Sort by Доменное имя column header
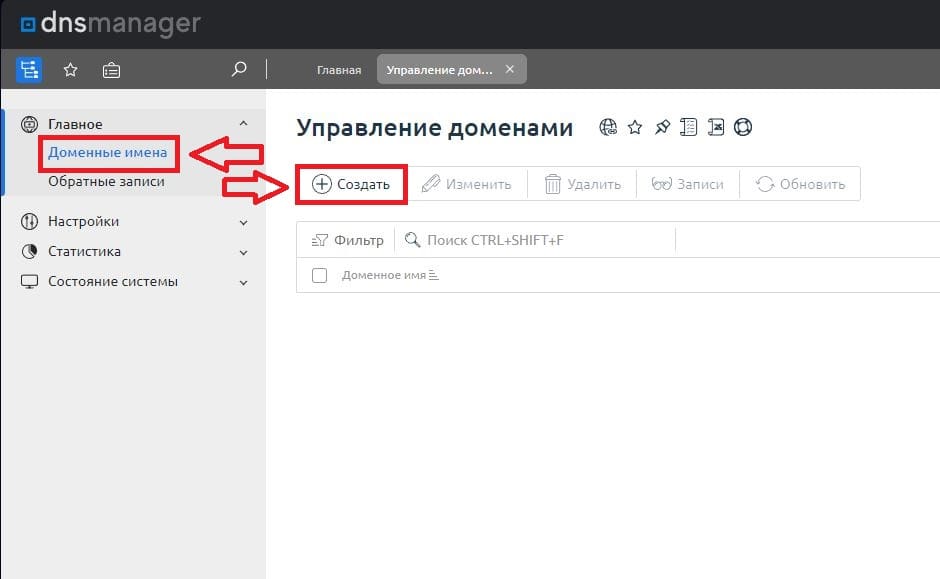 [390, 275]
